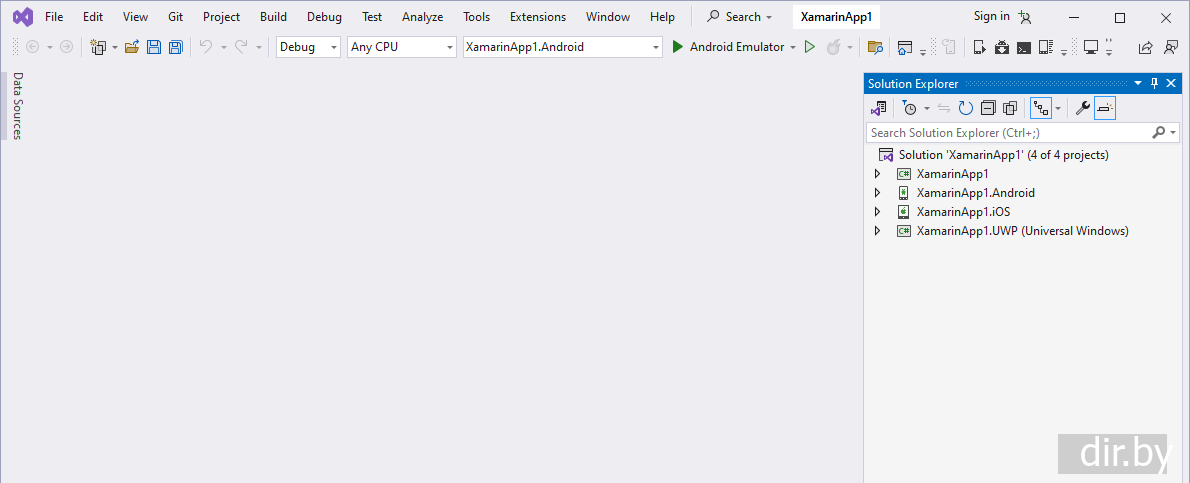The image size is (1190, 483).
Task: Click the New Project toolbar icon
Action: 98,47
